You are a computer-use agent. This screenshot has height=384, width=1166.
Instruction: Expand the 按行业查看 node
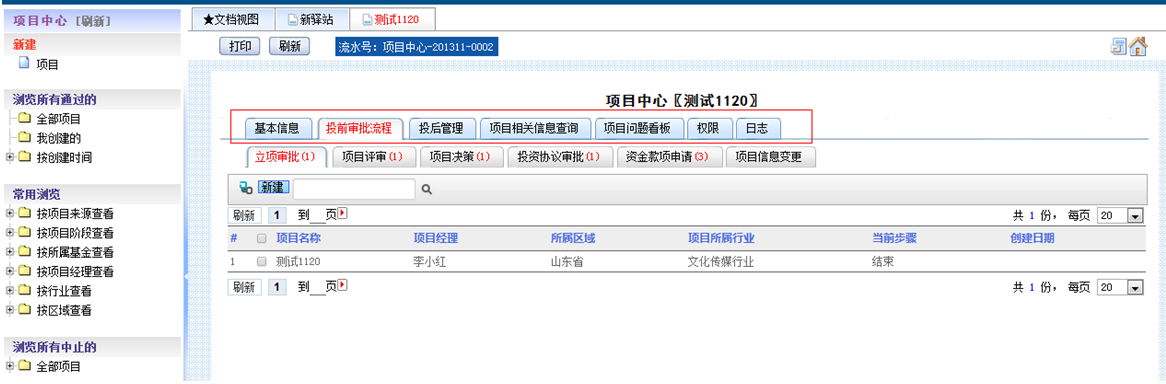coord(9,292)
